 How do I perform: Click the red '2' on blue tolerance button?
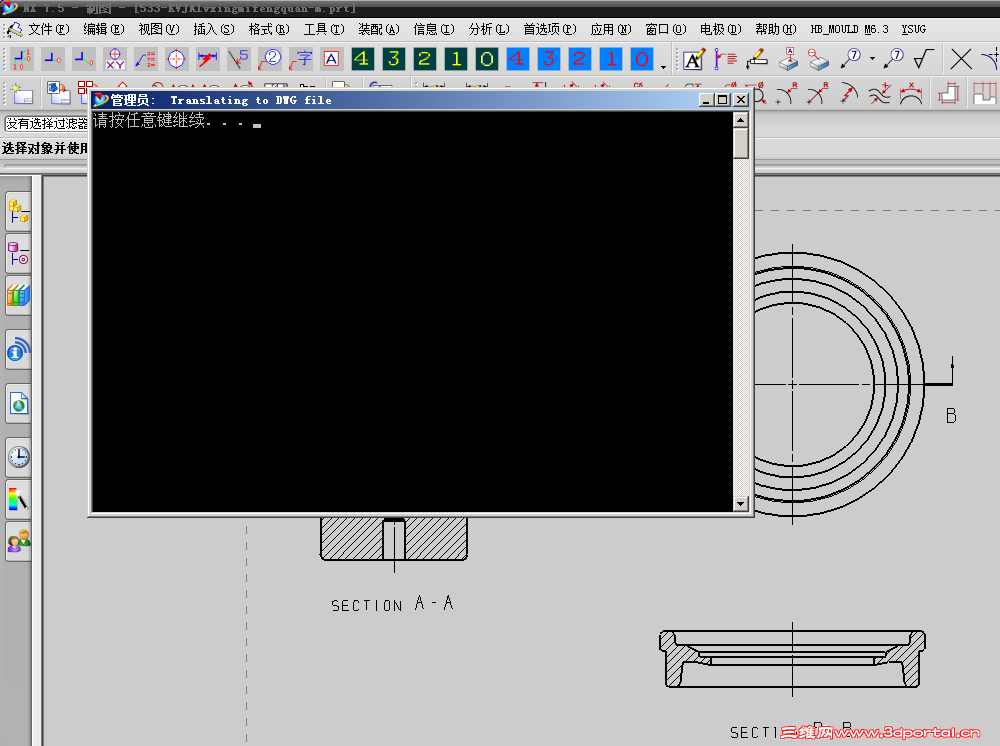[580, 59]
